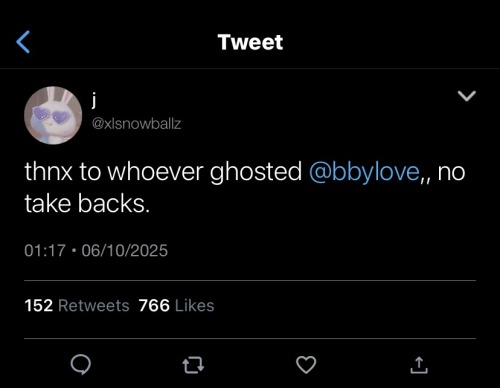Go back using the blue arrow
The width and height of the screenshot is (500, 388).
[23, 42]
